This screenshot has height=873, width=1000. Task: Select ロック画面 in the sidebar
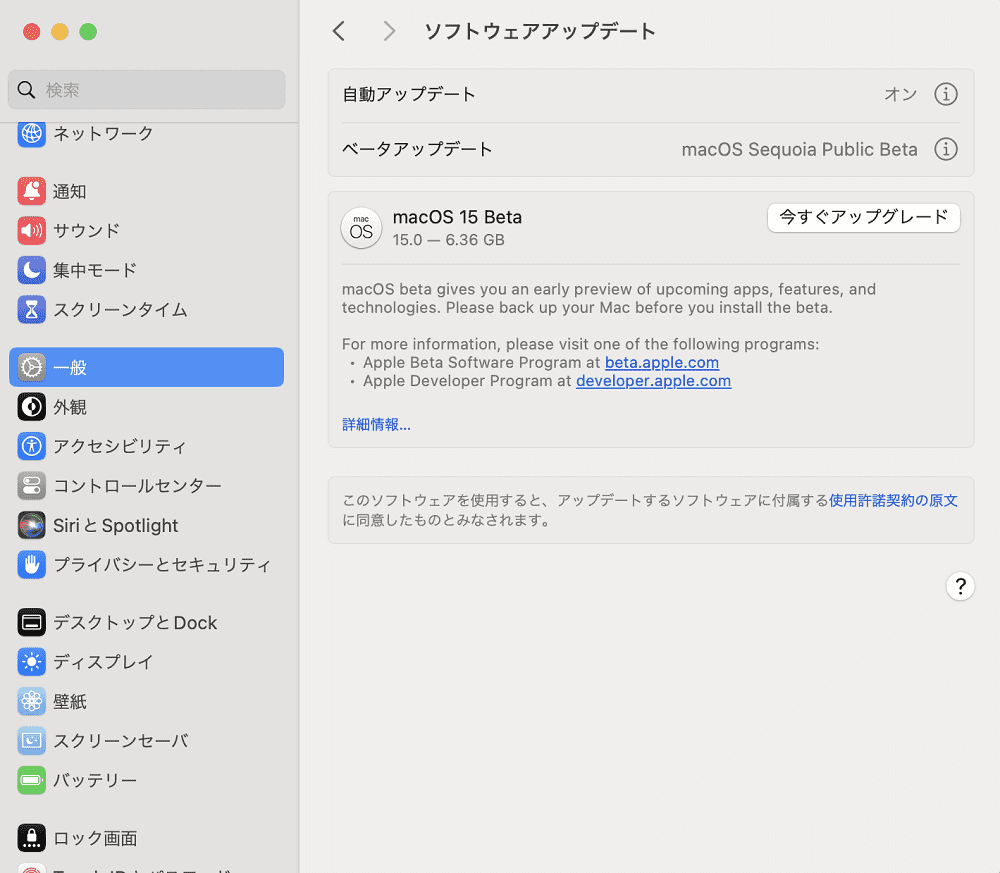(x=147, y=838)
